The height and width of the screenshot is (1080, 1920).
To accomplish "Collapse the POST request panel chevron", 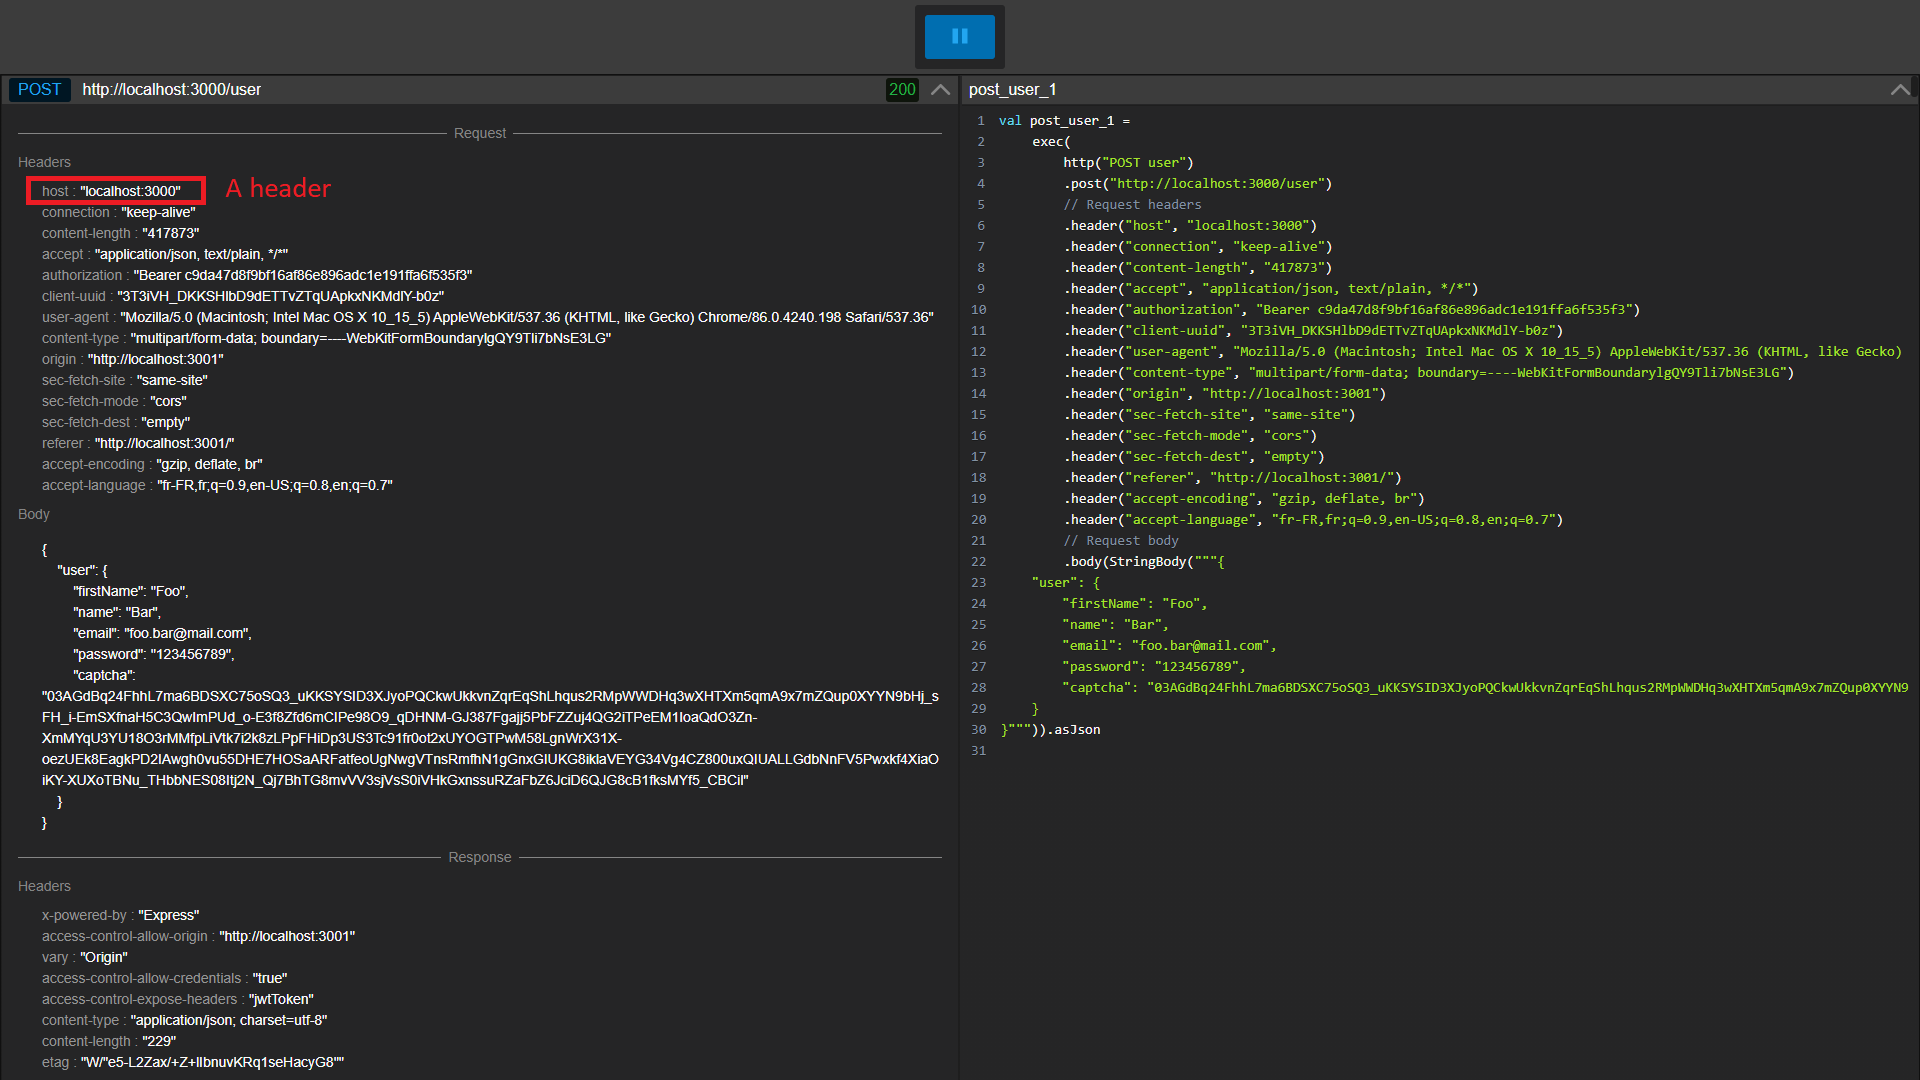I will (940, 90).
